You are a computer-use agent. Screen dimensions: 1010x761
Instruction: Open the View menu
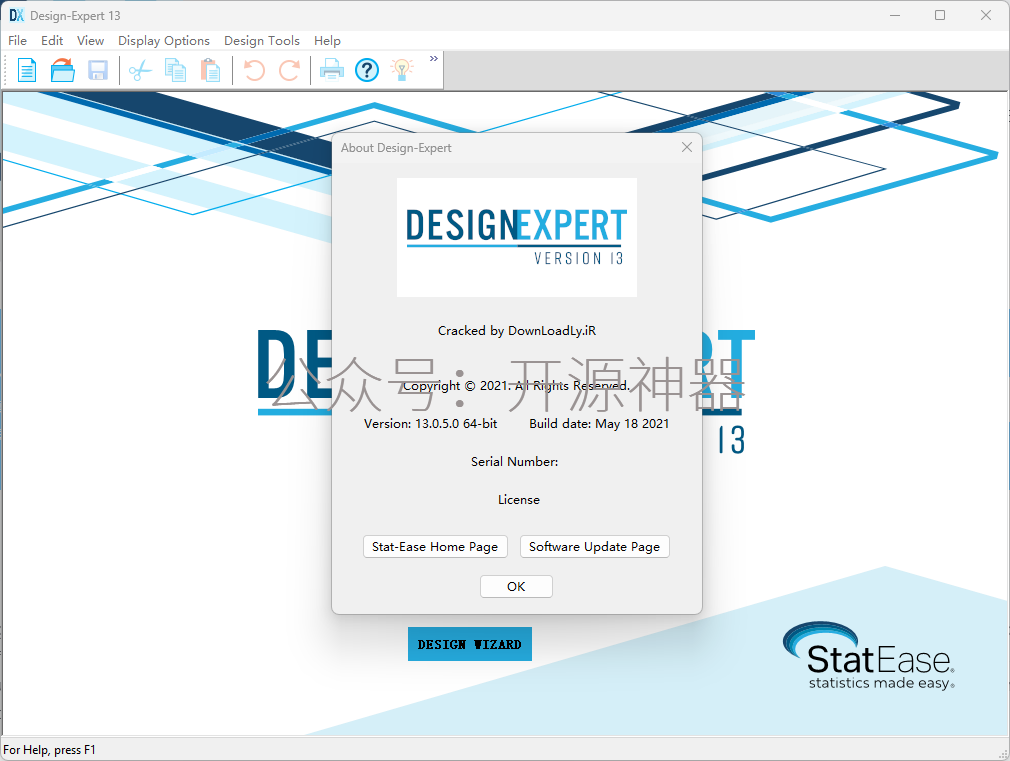(x=90, y=41)
